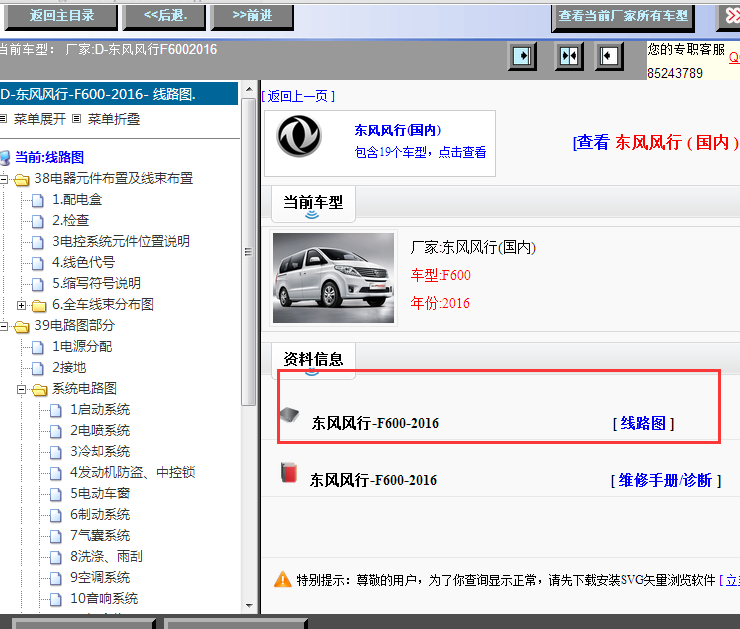Click the gray book icon beside 线路图 entry

pos(289,415)
